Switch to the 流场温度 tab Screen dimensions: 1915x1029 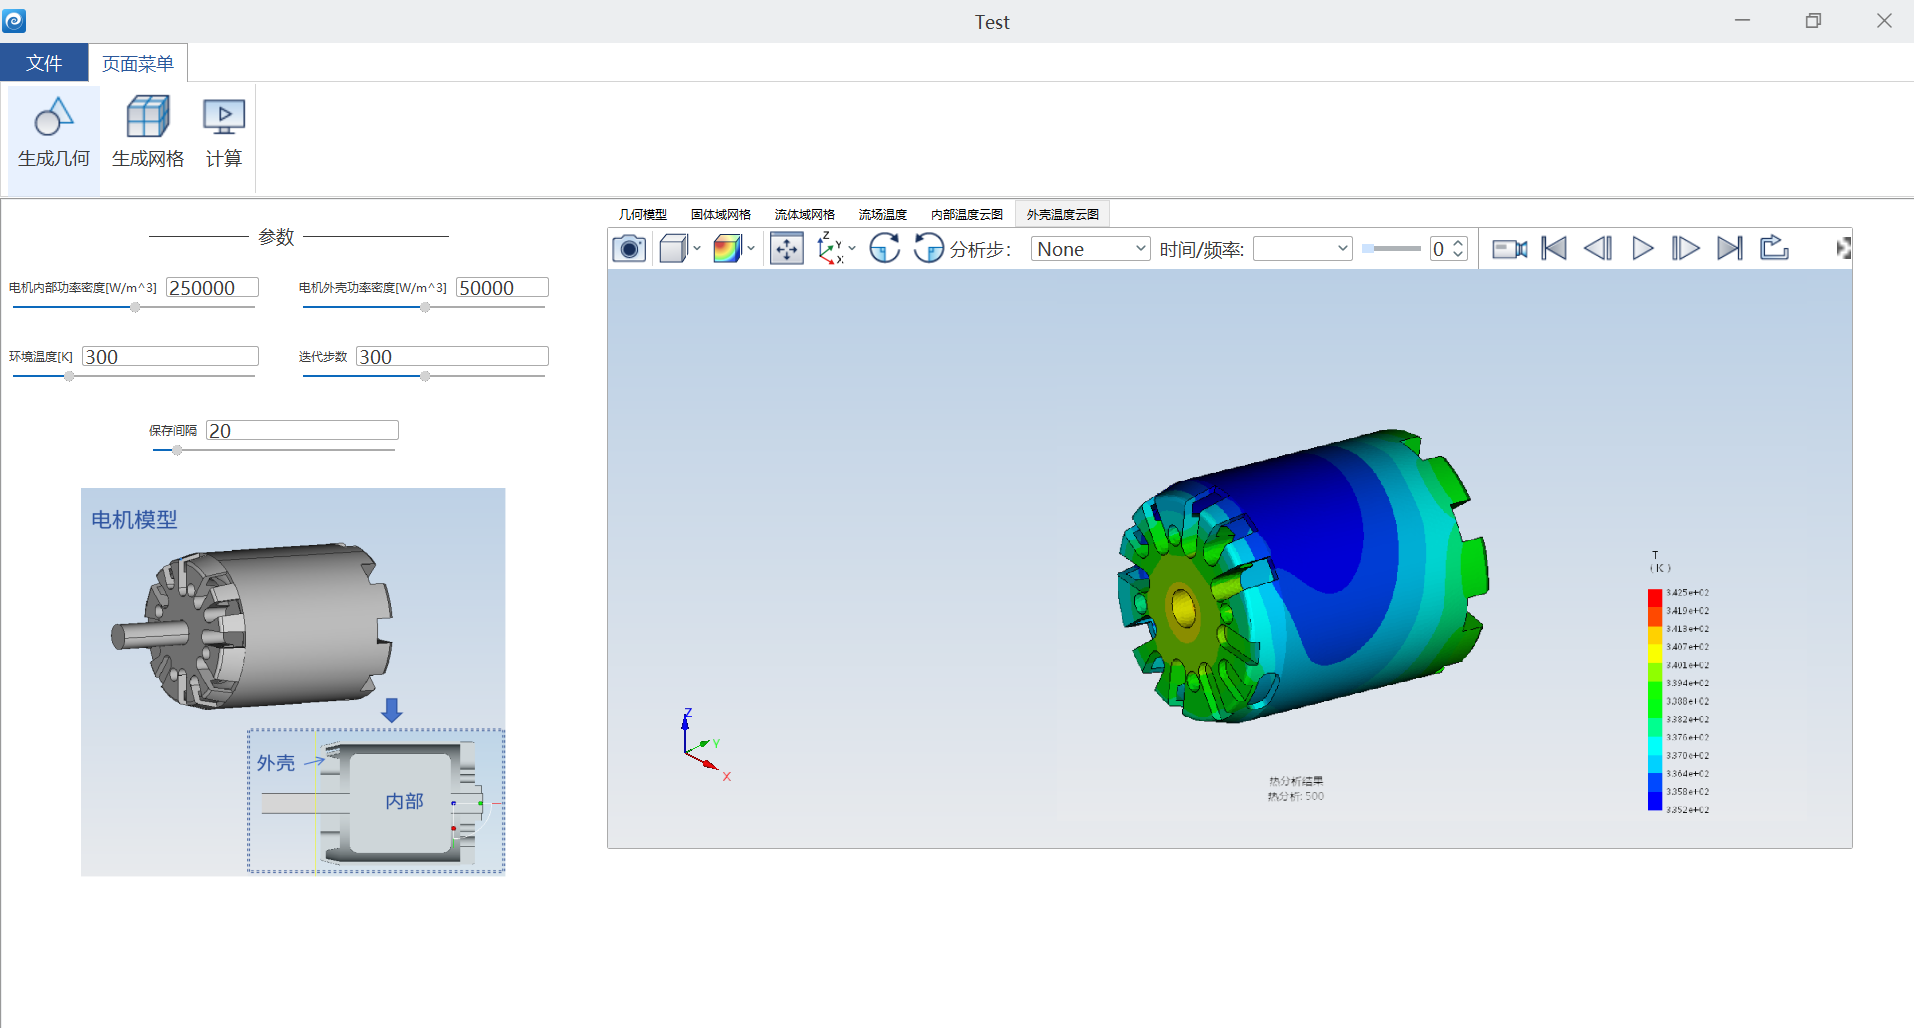[883, 214]
